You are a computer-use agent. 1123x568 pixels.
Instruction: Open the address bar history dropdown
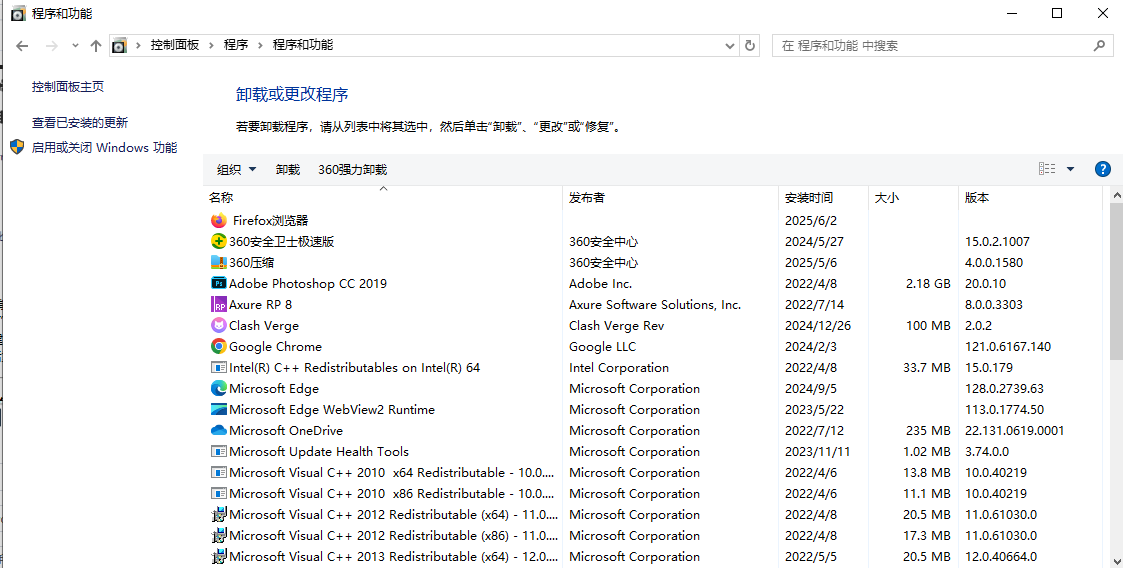[730, 46]
